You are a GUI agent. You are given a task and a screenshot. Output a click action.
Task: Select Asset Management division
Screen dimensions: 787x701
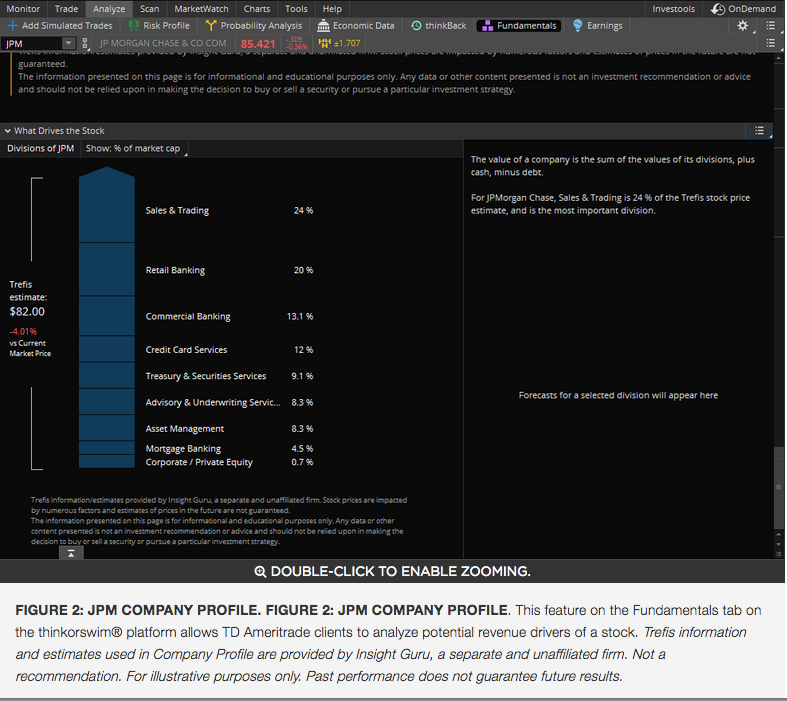[x=185, y=429]
